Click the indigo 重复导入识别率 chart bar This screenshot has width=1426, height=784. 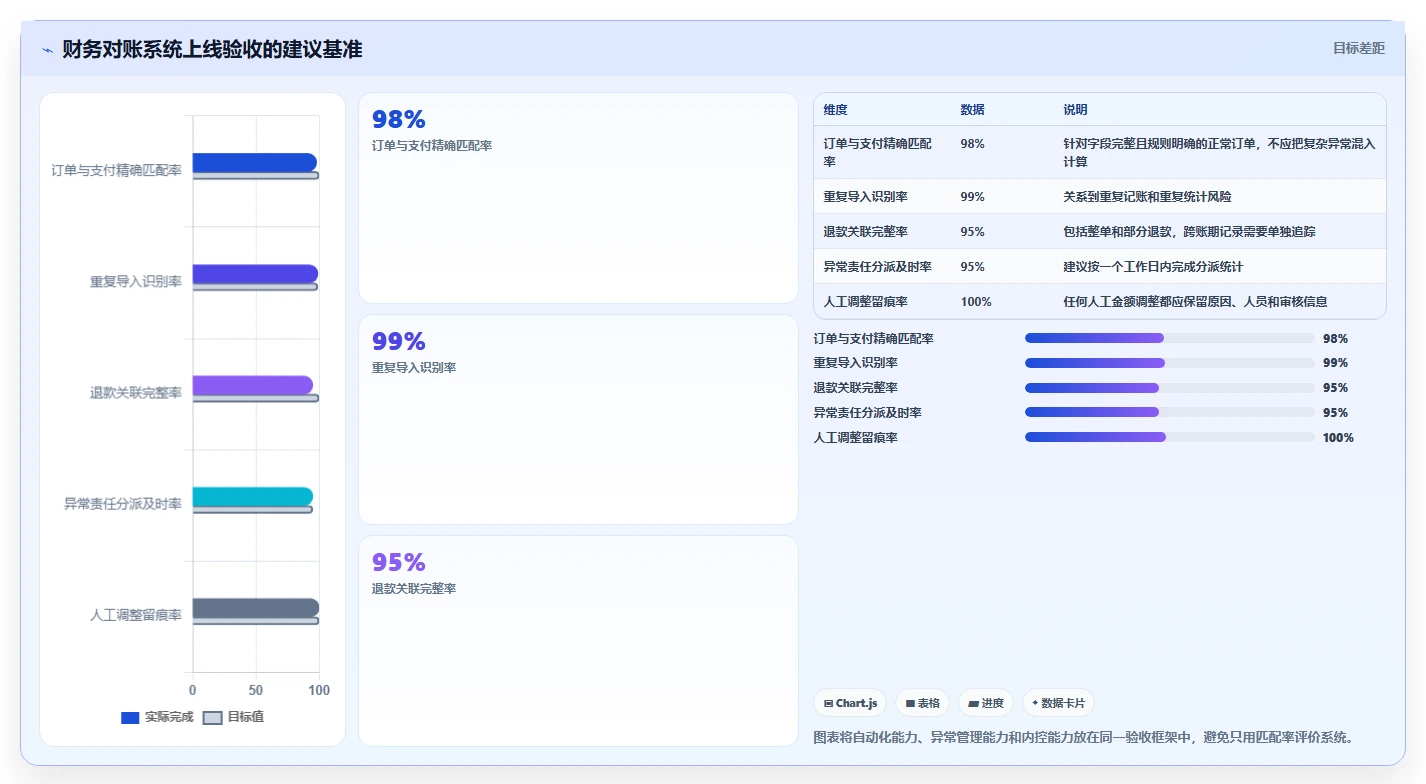[255, 274]
